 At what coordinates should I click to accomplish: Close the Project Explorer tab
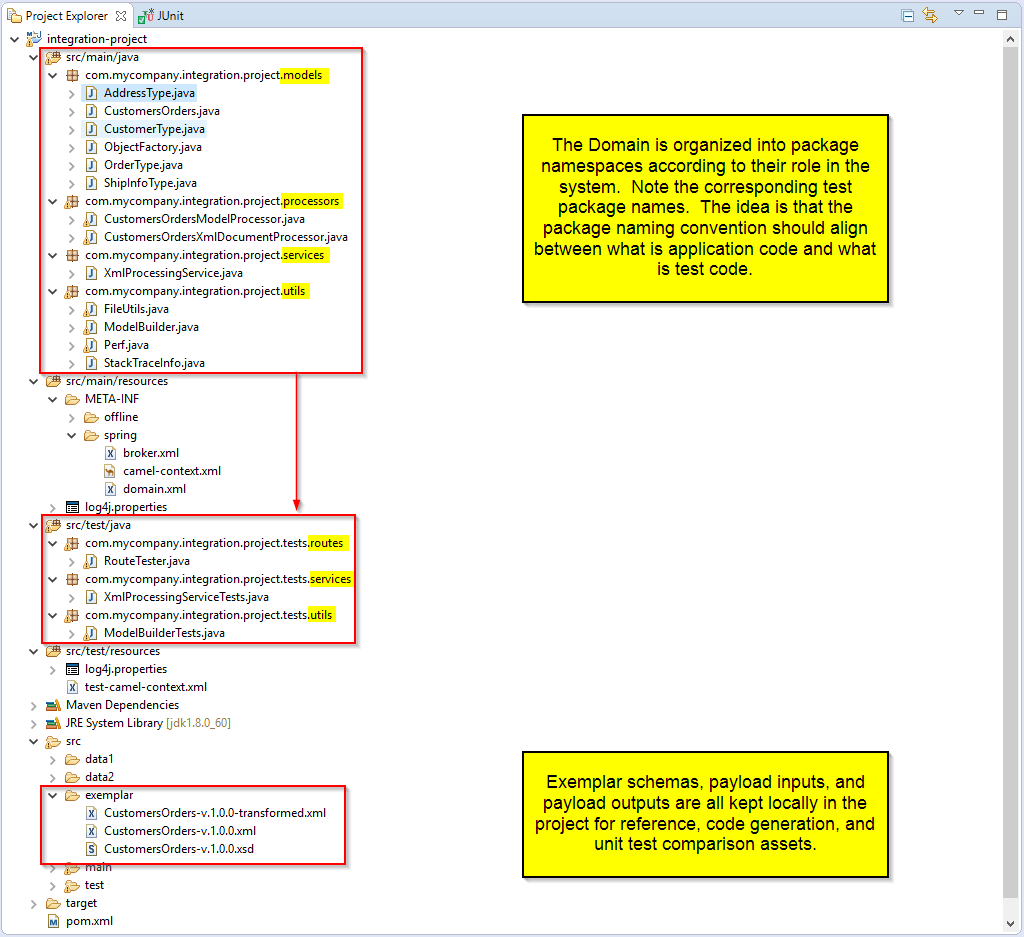click(x=121, y=16)
